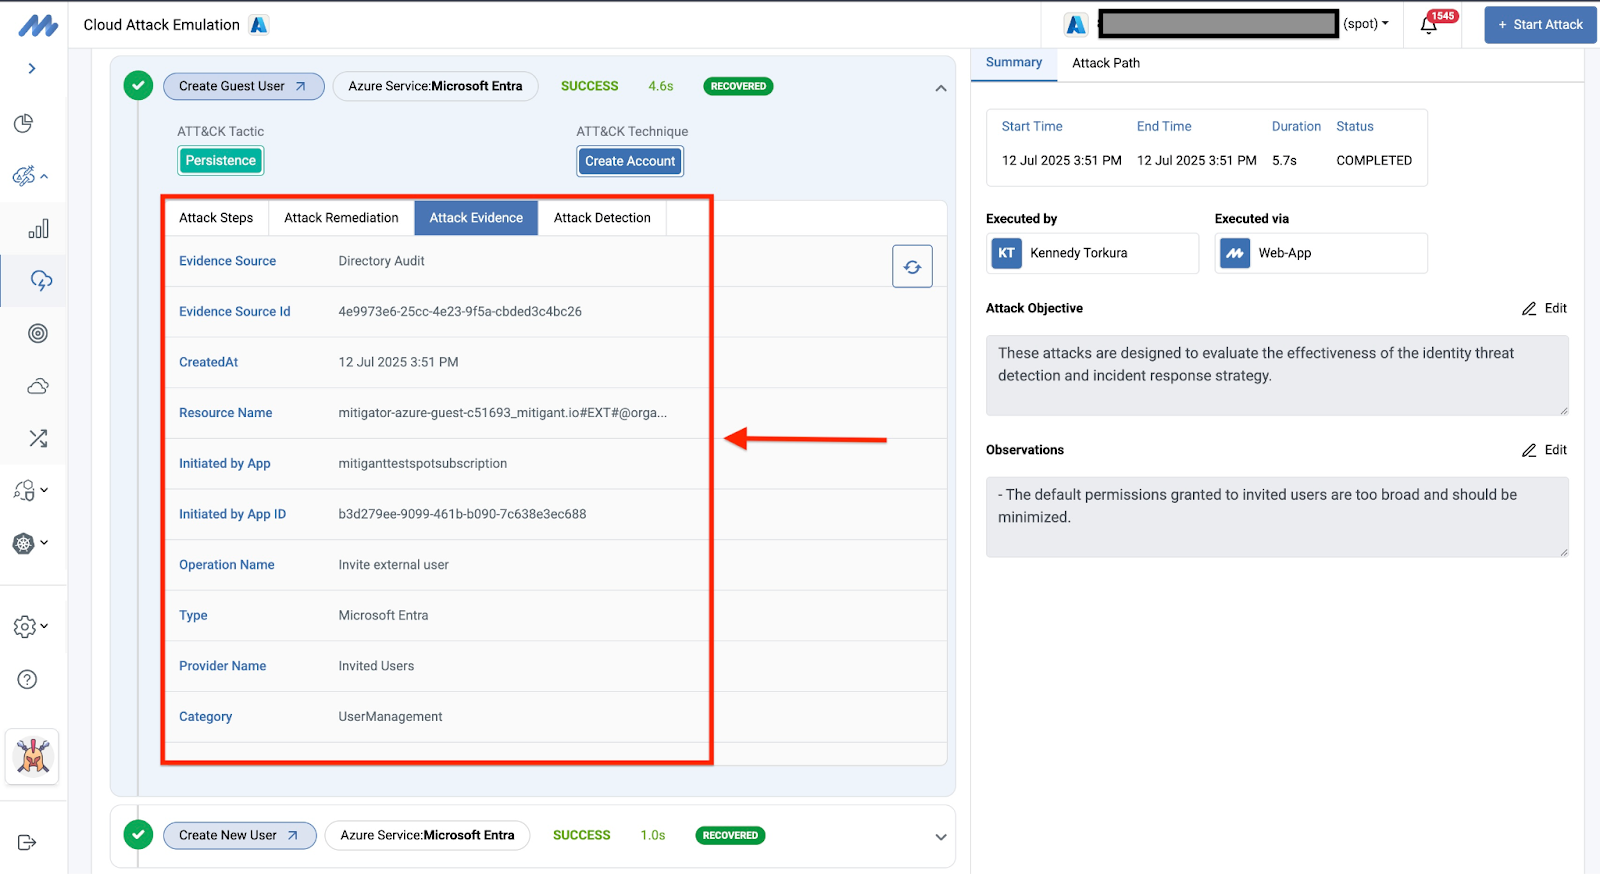Expand the sidebar with the chevron arrow
This screenshot has width=1600, height=874.
pyautogui.click(x=32, y=68)
